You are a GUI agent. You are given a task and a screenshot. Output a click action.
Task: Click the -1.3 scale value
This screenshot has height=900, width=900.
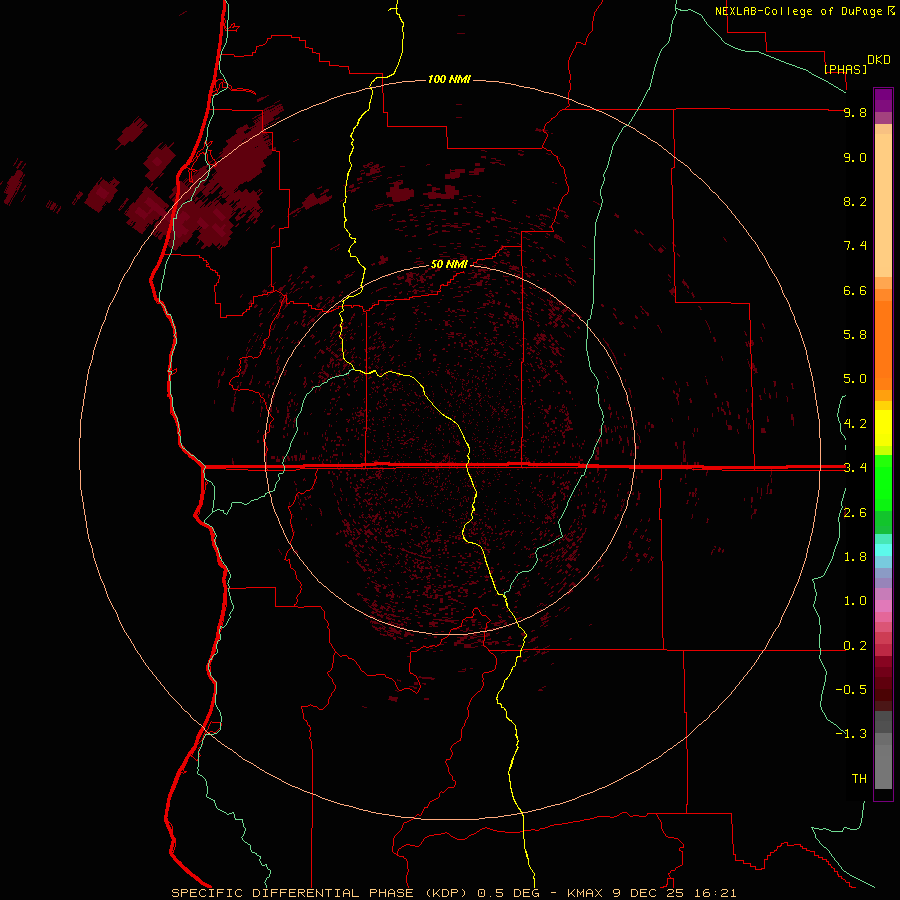851,734
